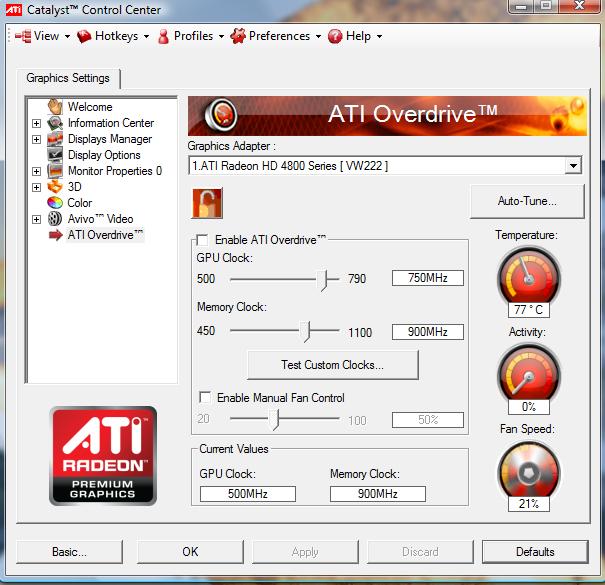Screen dimensions: 605x585
Task: Select Display Options tree item
Action: click(104, 155)
